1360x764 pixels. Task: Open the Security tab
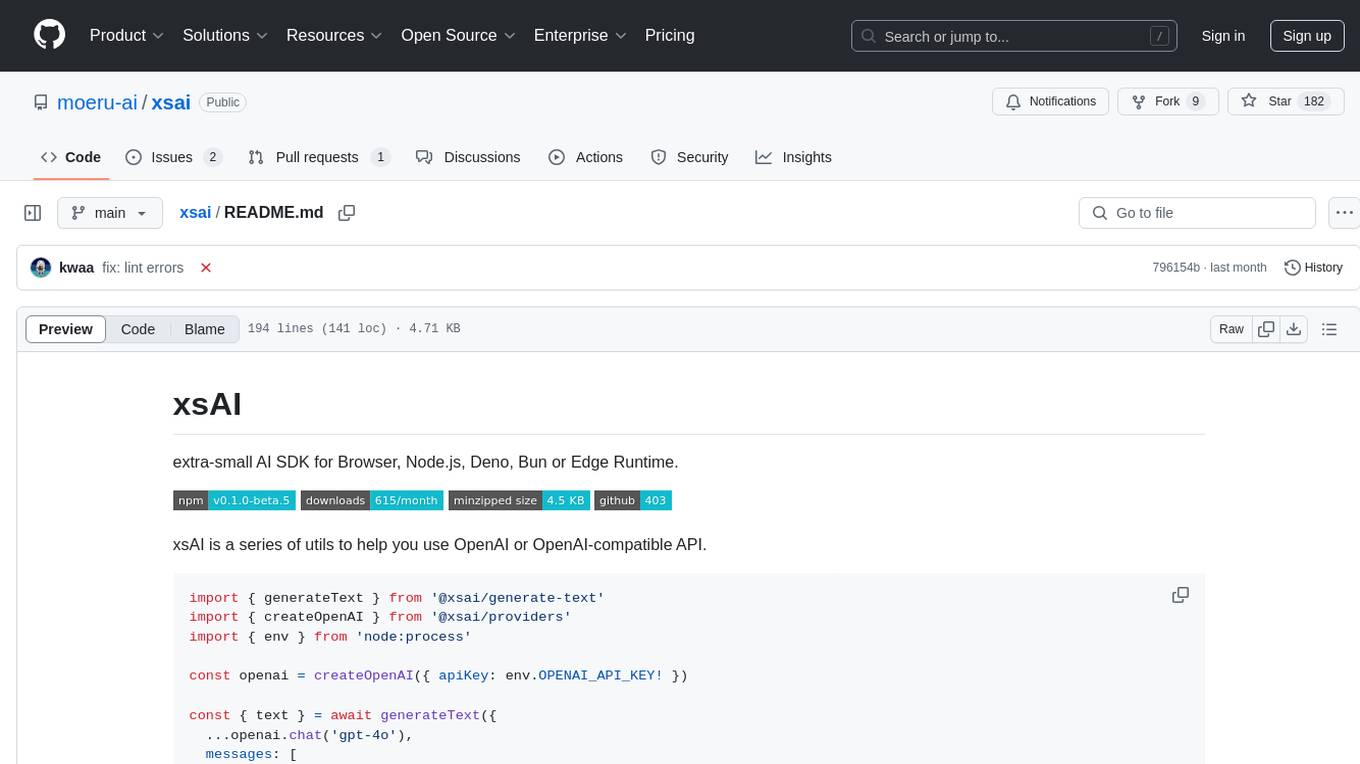pos(690,157)
